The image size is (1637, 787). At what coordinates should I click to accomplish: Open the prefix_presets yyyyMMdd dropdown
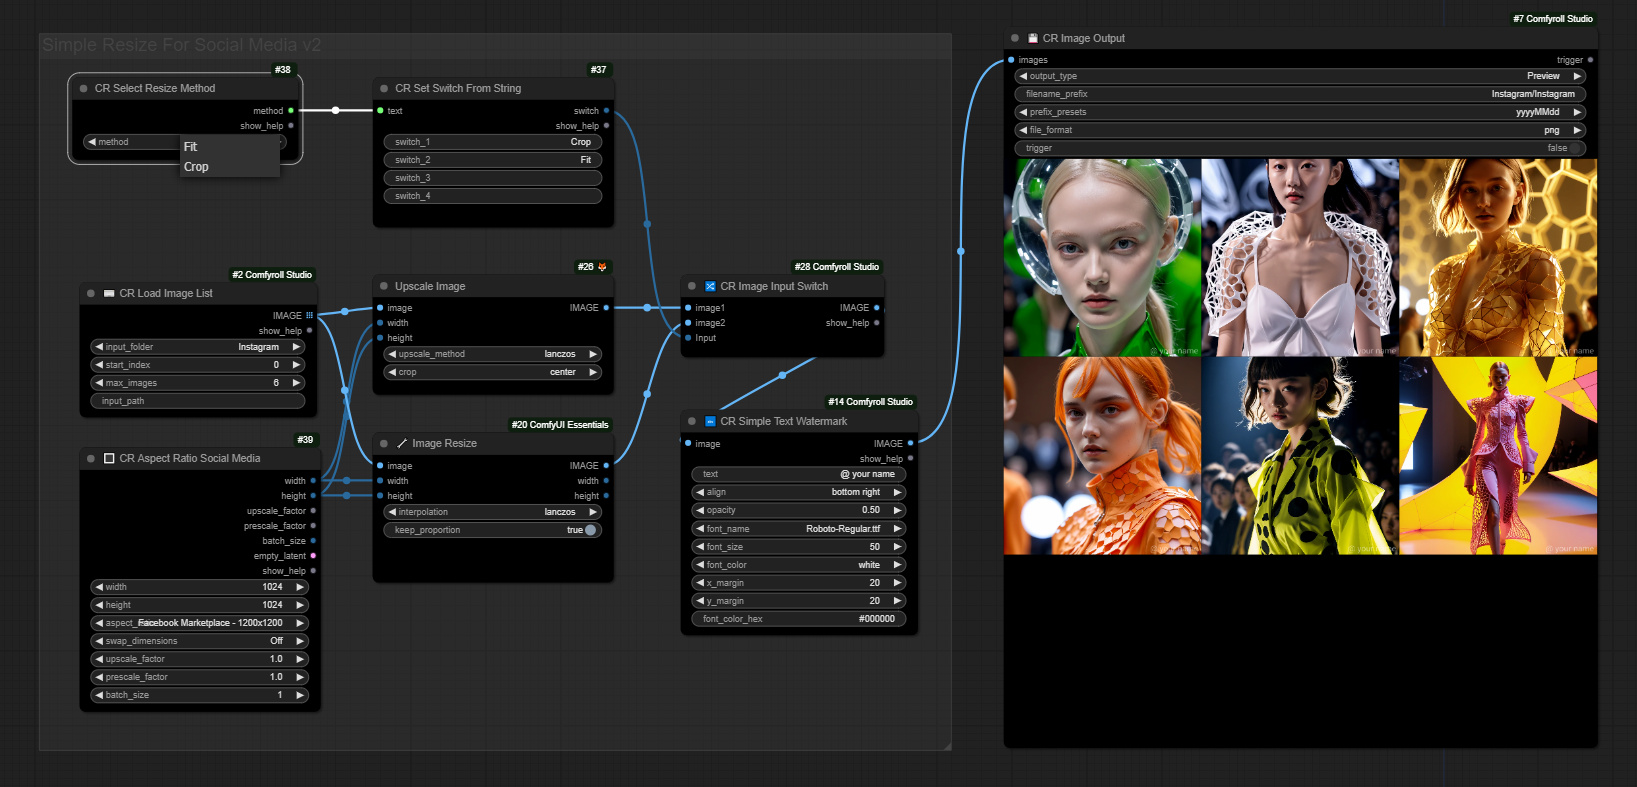click(x=1300, y=112)
